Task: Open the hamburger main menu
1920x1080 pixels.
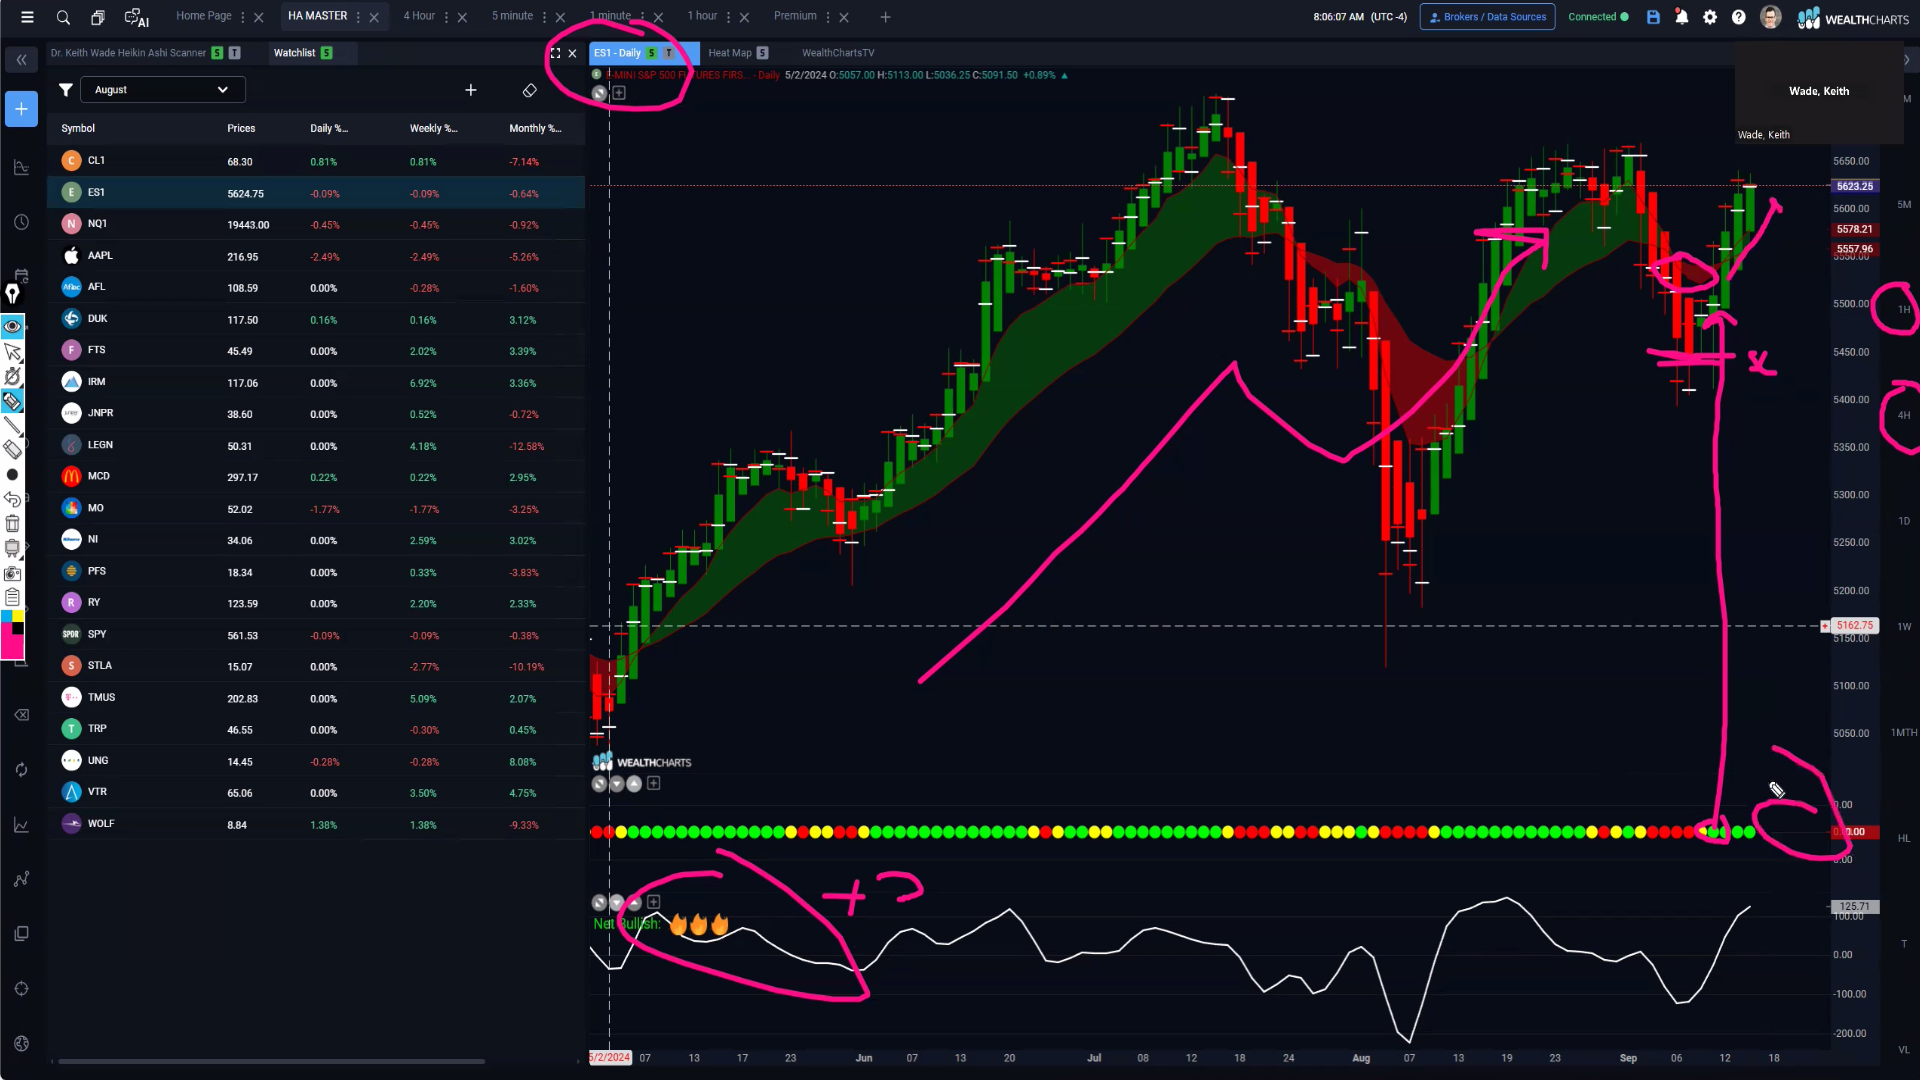Action: [x=27, y=17]
